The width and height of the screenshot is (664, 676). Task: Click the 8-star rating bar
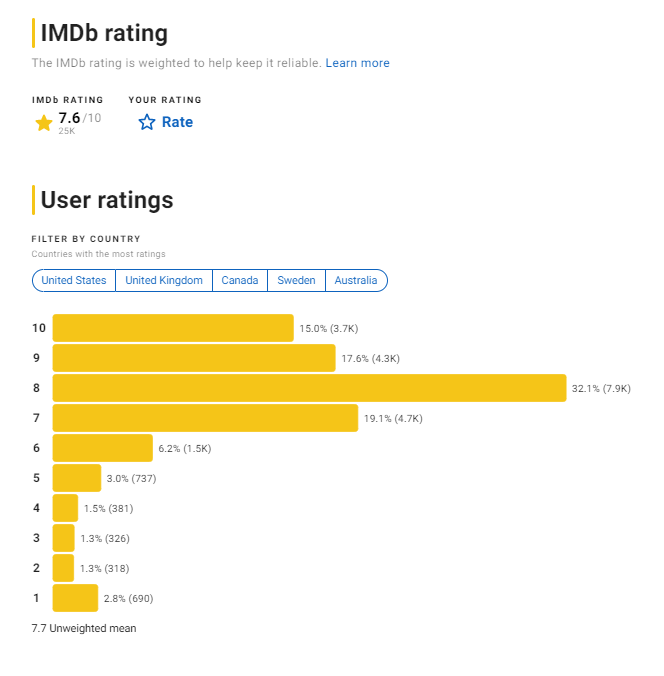click(309, 388)
